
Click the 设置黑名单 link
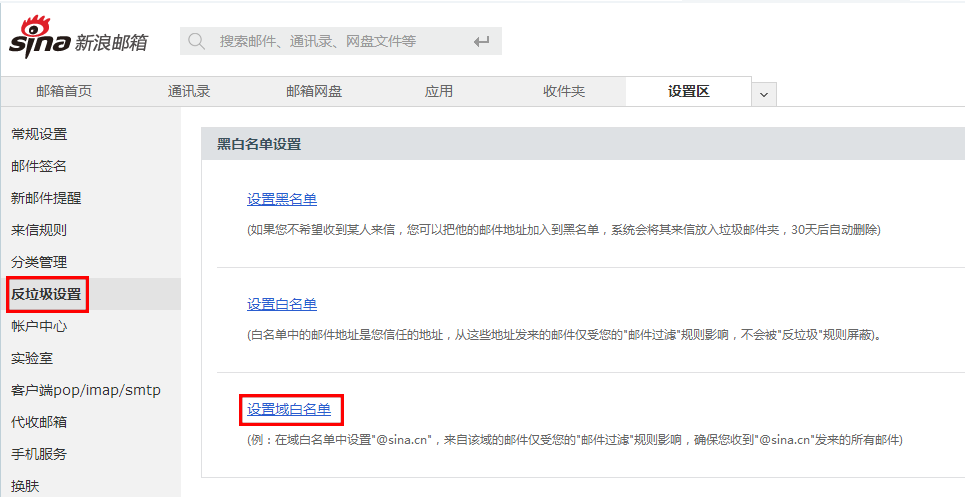[282, 199]
